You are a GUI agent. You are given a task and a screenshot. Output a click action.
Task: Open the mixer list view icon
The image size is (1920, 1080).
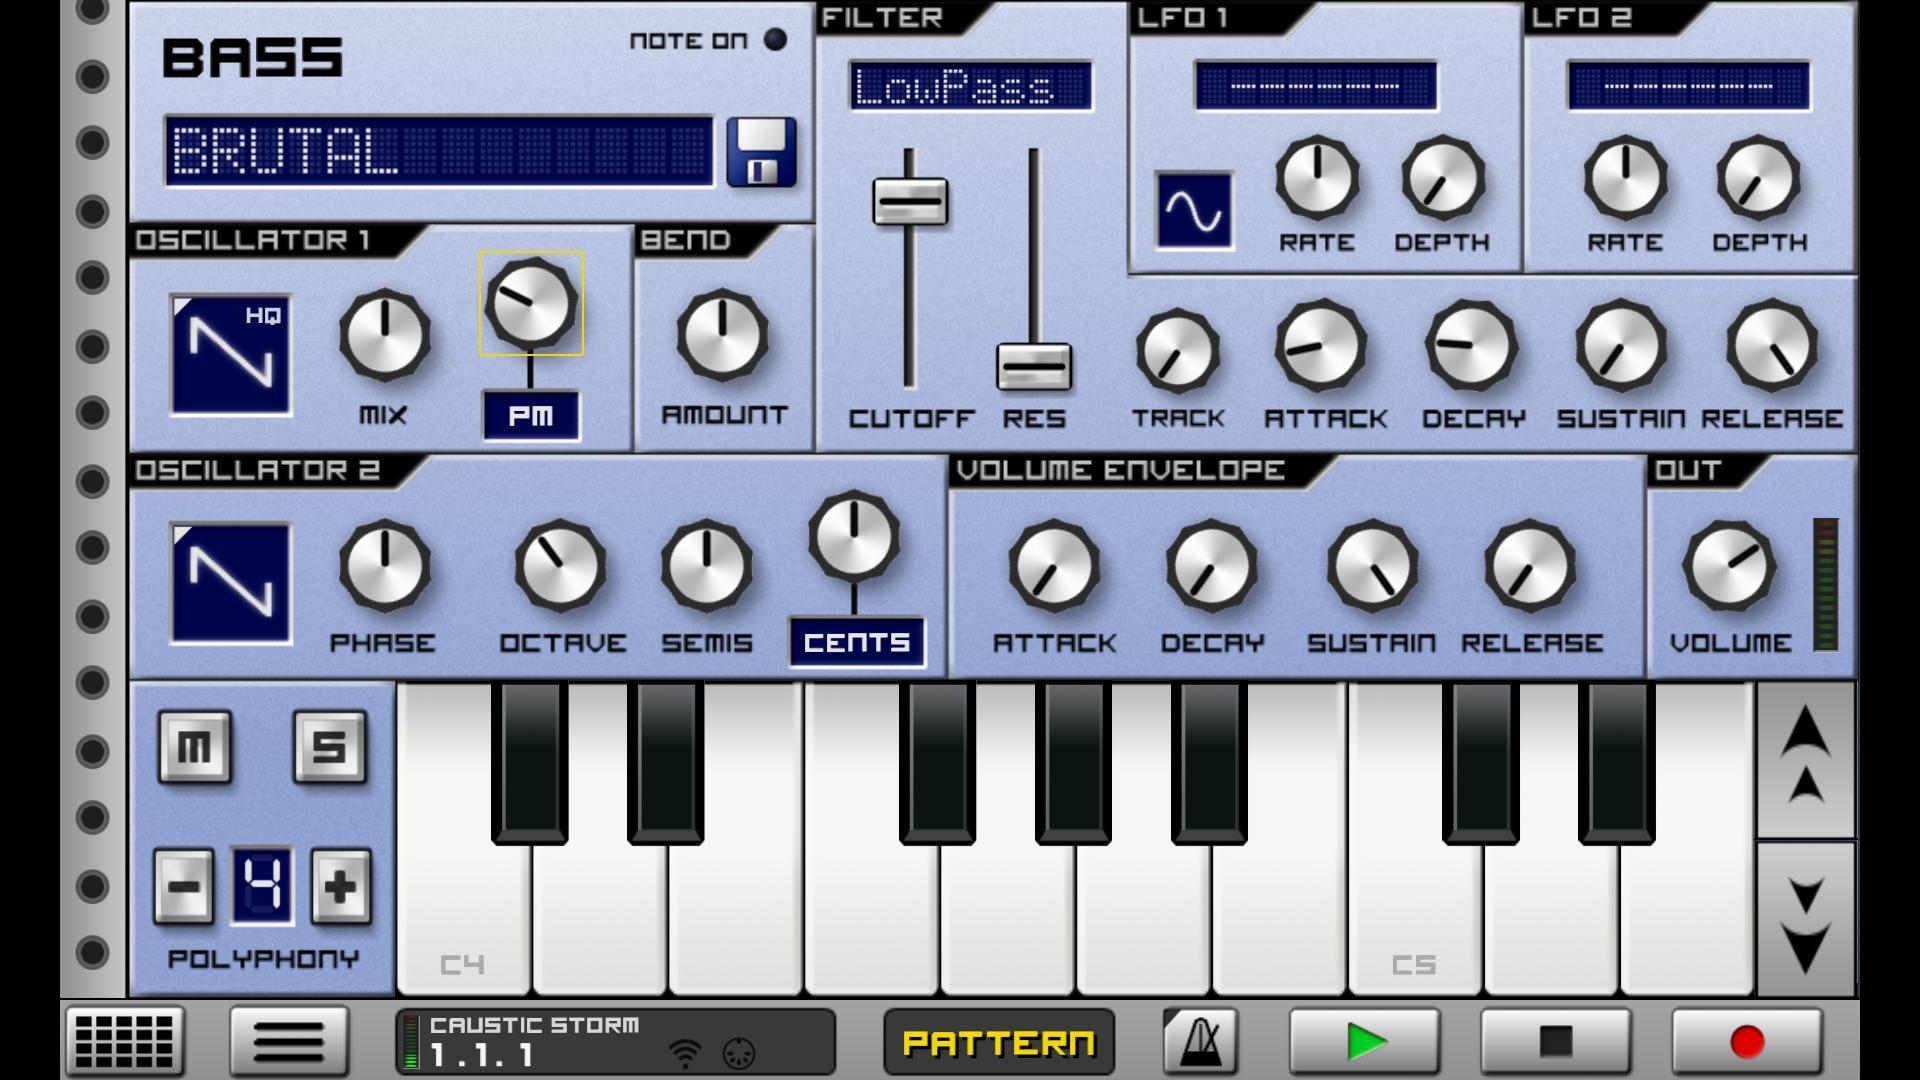point(289,1040)
